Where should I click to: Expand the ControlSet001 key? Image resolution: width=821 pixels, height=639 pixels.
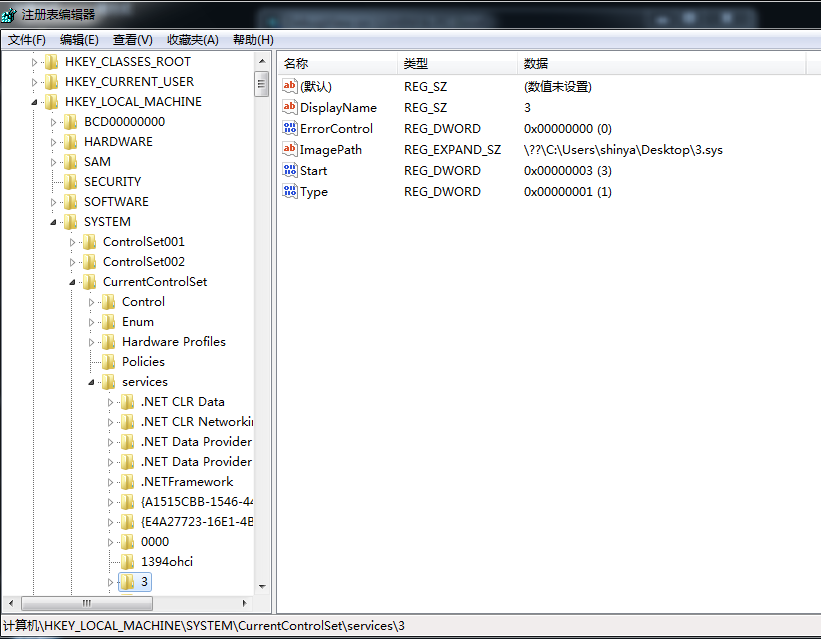click(x=73, y=242)
